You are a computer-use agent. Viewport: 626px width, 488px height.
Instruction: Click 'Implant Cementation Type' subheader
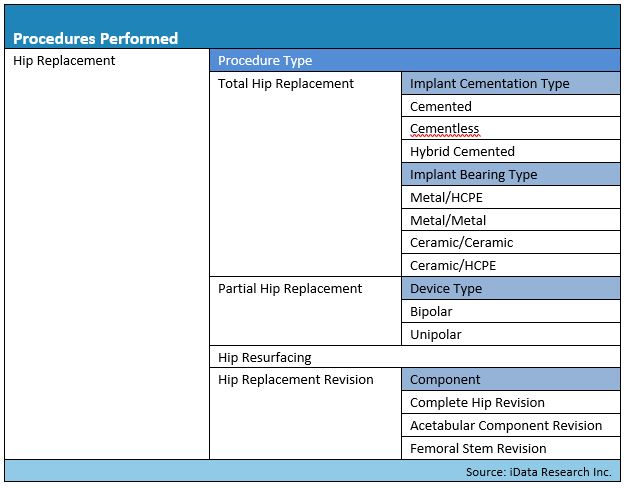point(511,83)
